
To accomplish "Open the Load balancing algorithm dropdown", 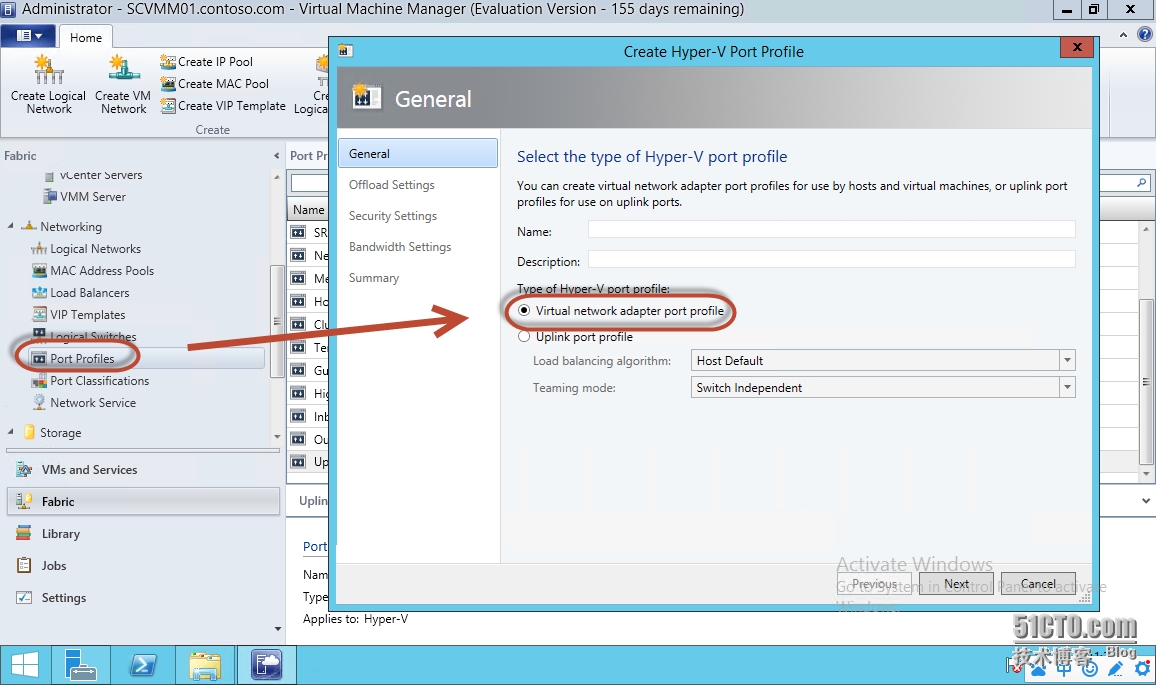I will 1067,361.
